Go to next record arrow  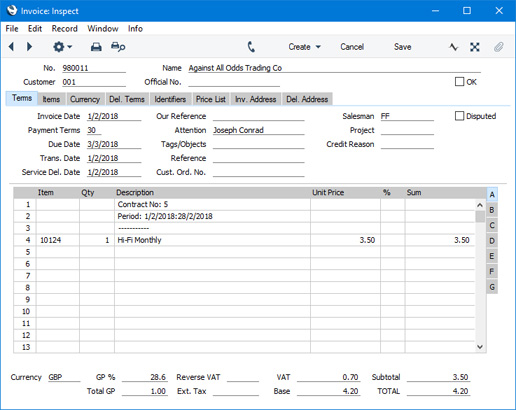(29, 47)
